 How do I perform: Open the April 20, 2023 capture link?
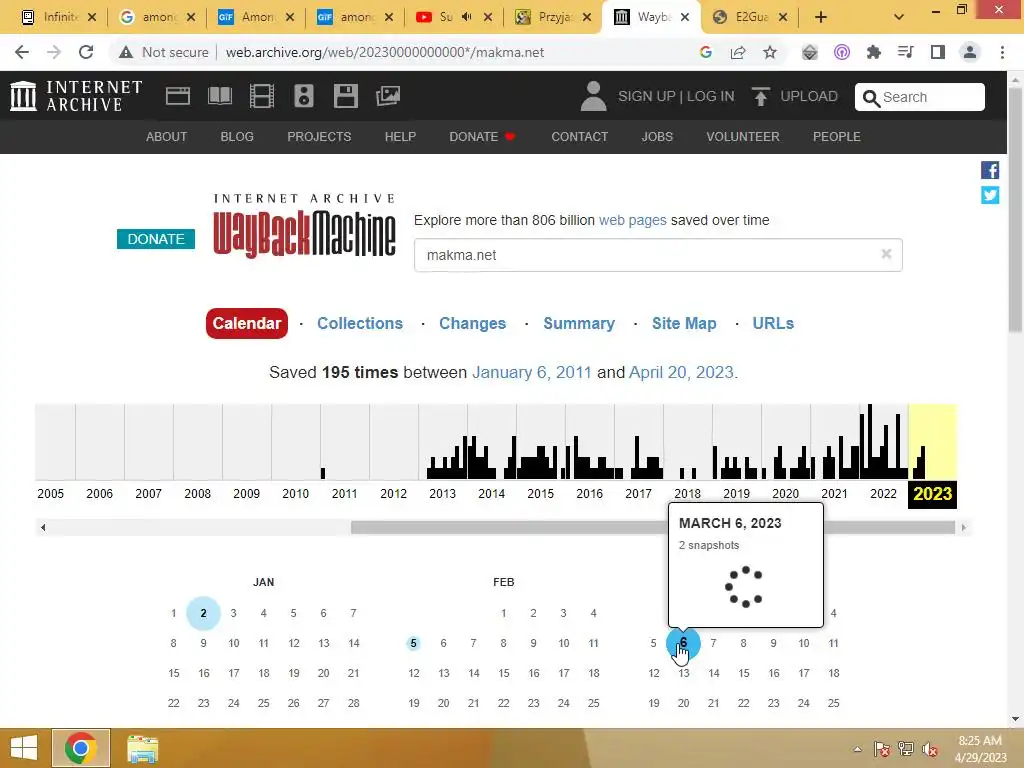(681, 372)
